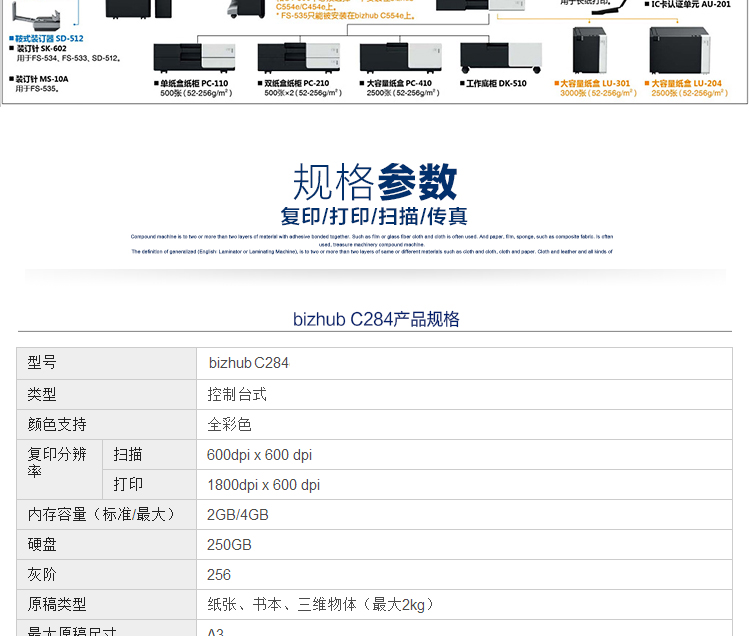Select the label 工作底柜 DK-510

click(496, 83)
